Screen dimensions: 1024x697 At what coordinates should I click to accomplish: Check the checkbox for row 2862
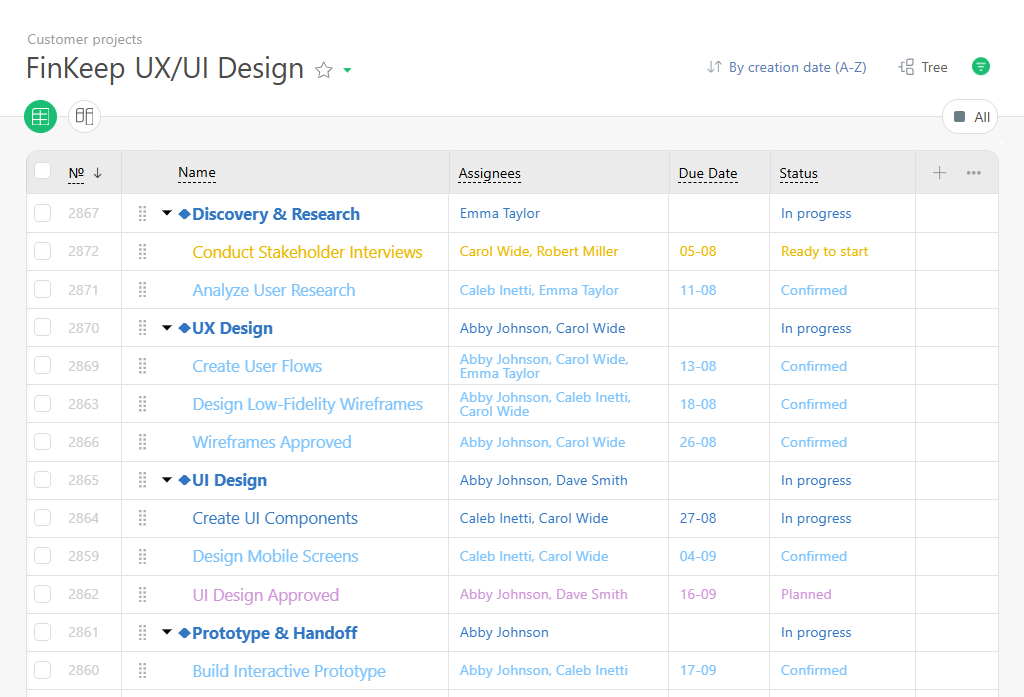(x=42, y=594)
